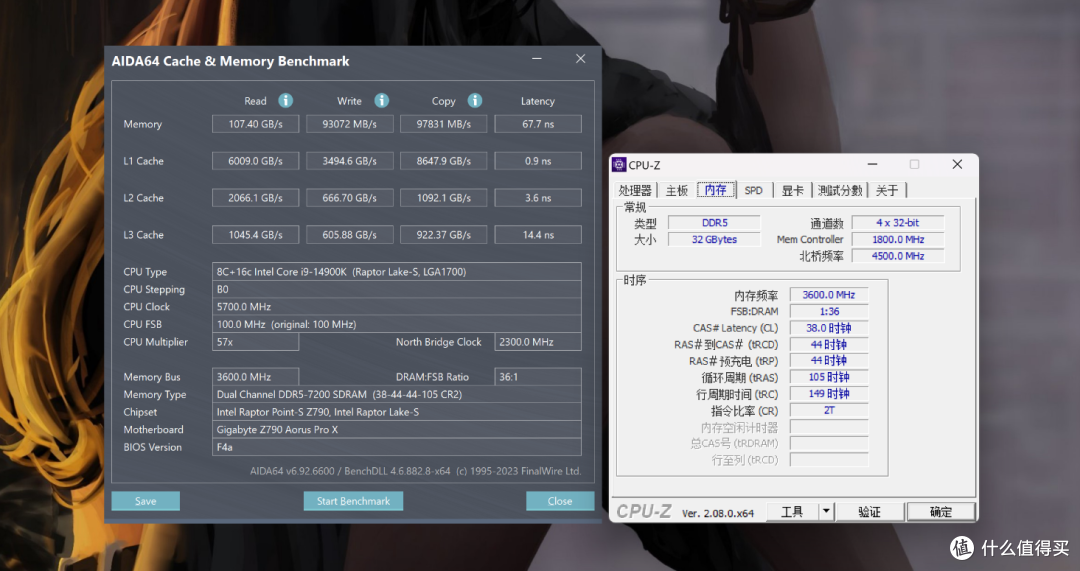Click the 北桥频率 value 4500.0 MHz

(x=897, y=256)
